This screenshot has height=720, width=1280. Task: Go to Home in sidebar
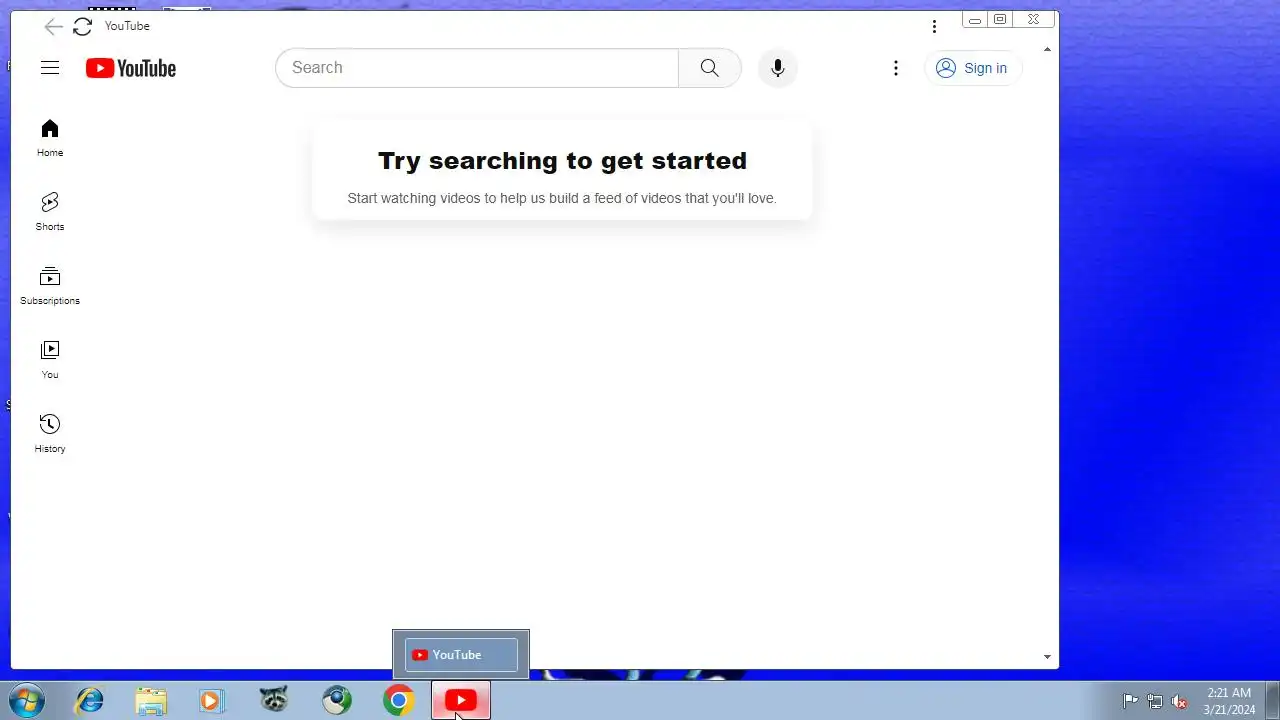pos(50,138)
